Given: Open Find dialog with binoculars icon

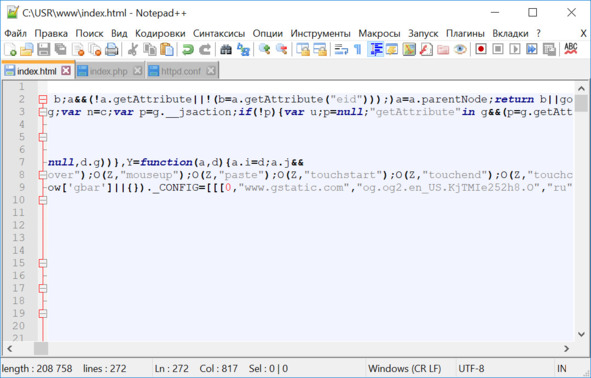Looking at the screenshot, I should pos(226,49).
